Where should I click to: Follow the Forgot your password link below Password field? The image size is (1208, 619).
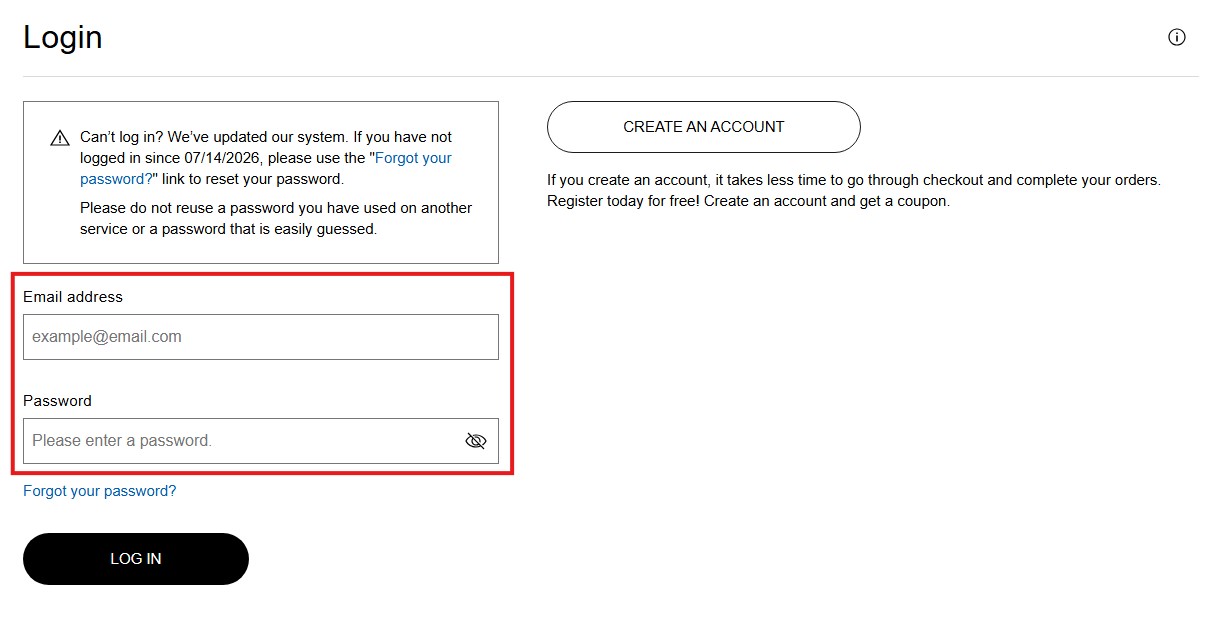[x=99, y=491]
